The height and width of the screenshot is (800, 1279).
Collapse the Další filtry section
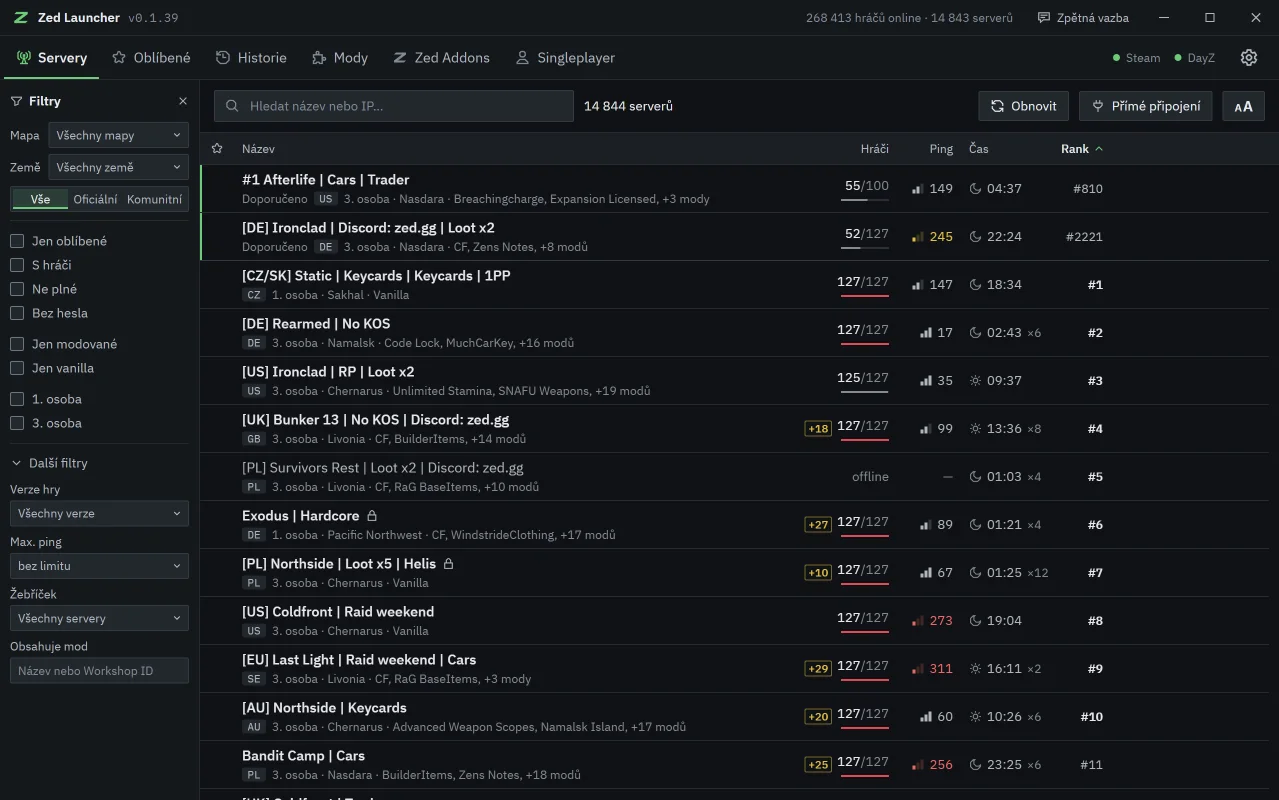click(50, 463)
